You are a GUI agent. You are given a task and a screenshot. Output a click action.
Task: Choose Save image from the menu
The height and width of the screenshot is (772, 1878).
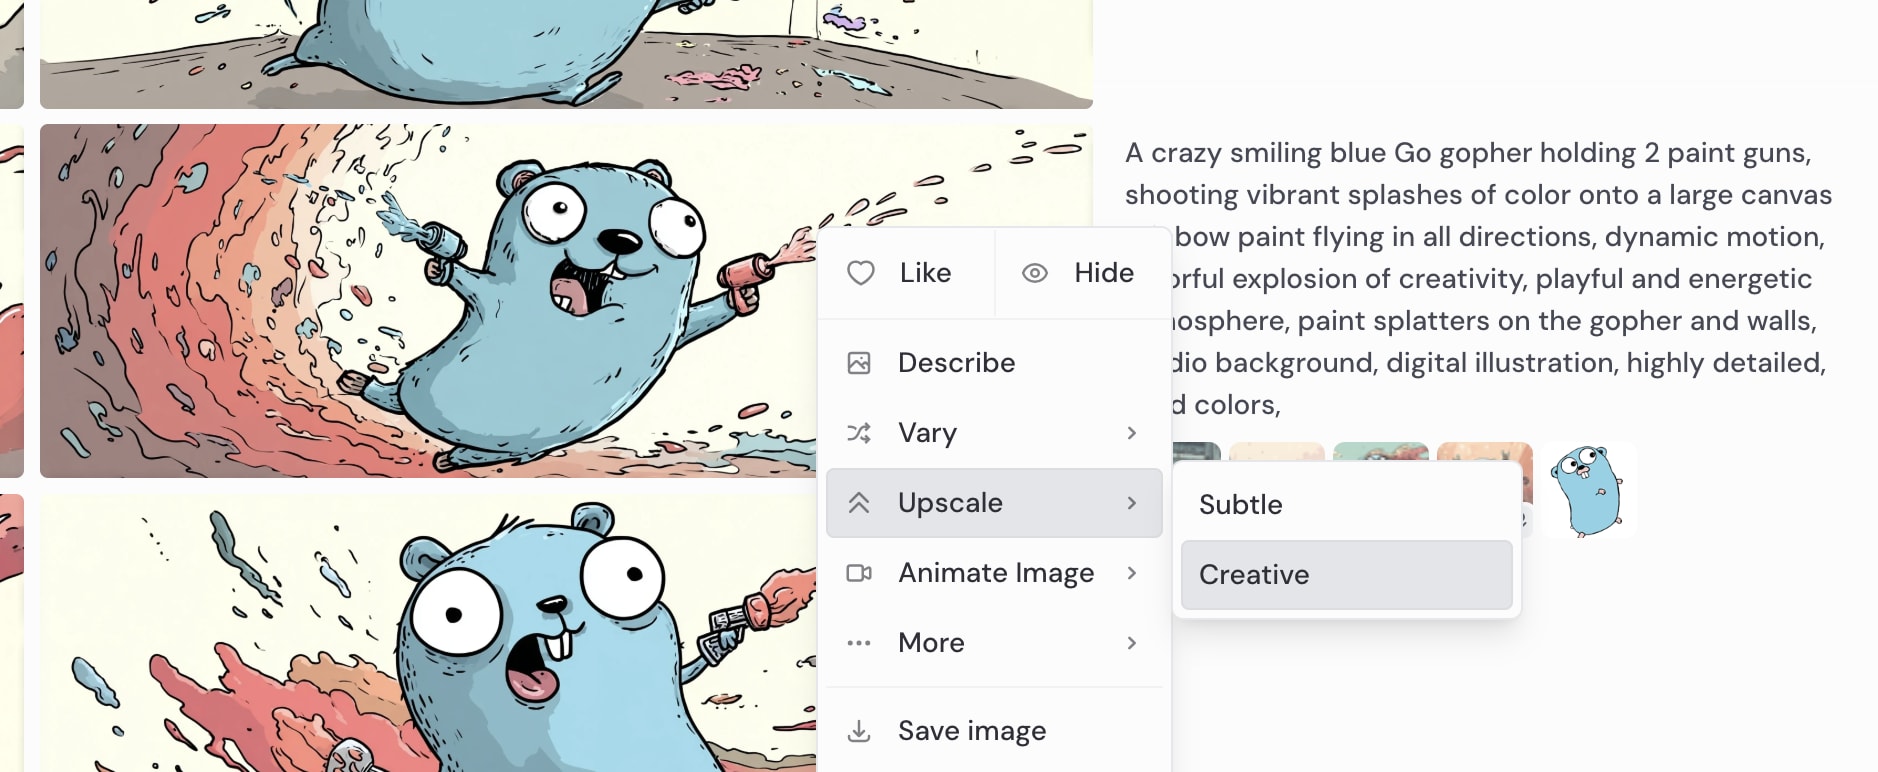(994, 731)
